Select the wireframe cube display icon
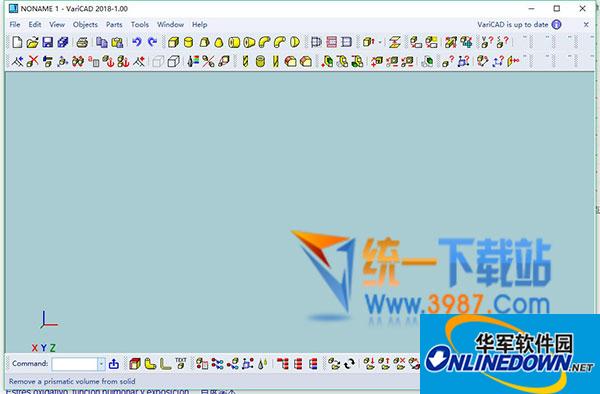This screenshot has height=394, width=600. 173,61
